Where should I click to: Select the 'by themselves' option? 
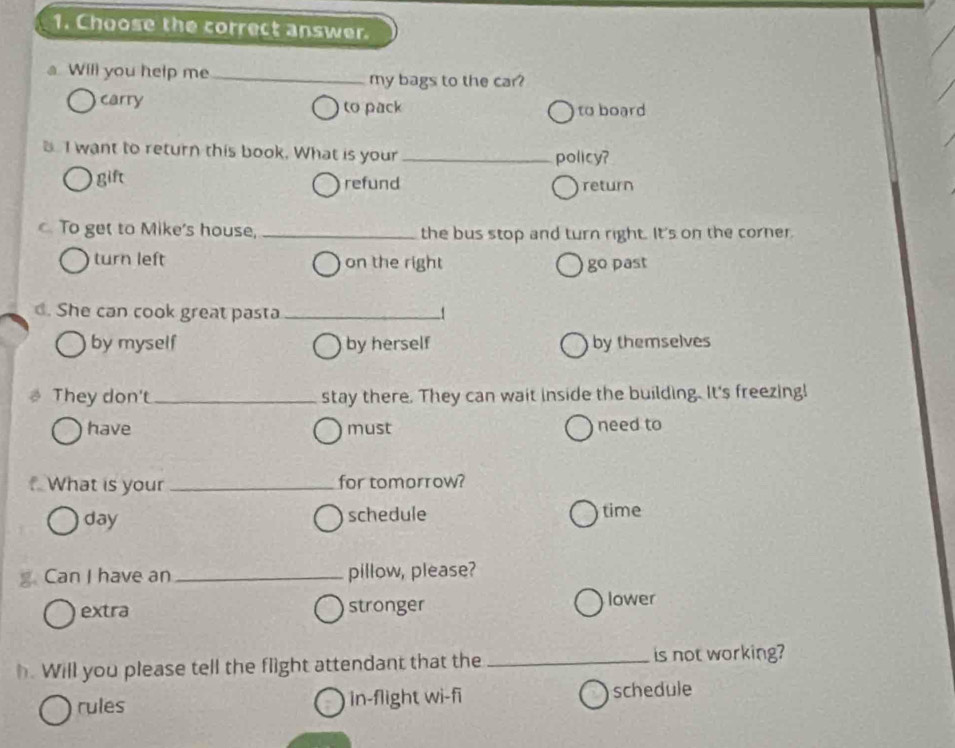(574, 345)
